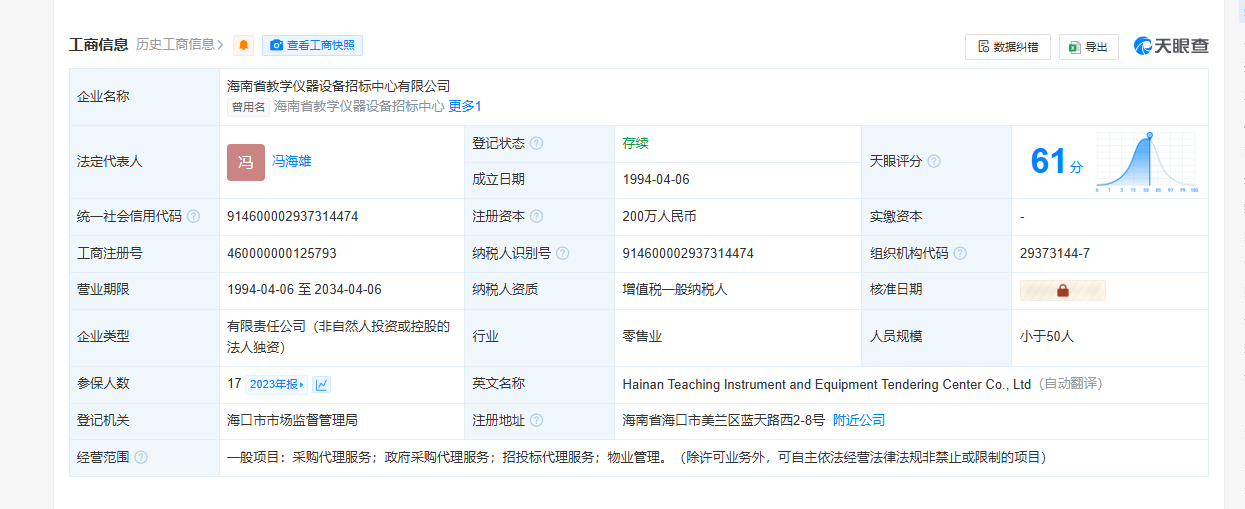
Task: Click 增值税一般纳税人 value
Action: [675, 290]
